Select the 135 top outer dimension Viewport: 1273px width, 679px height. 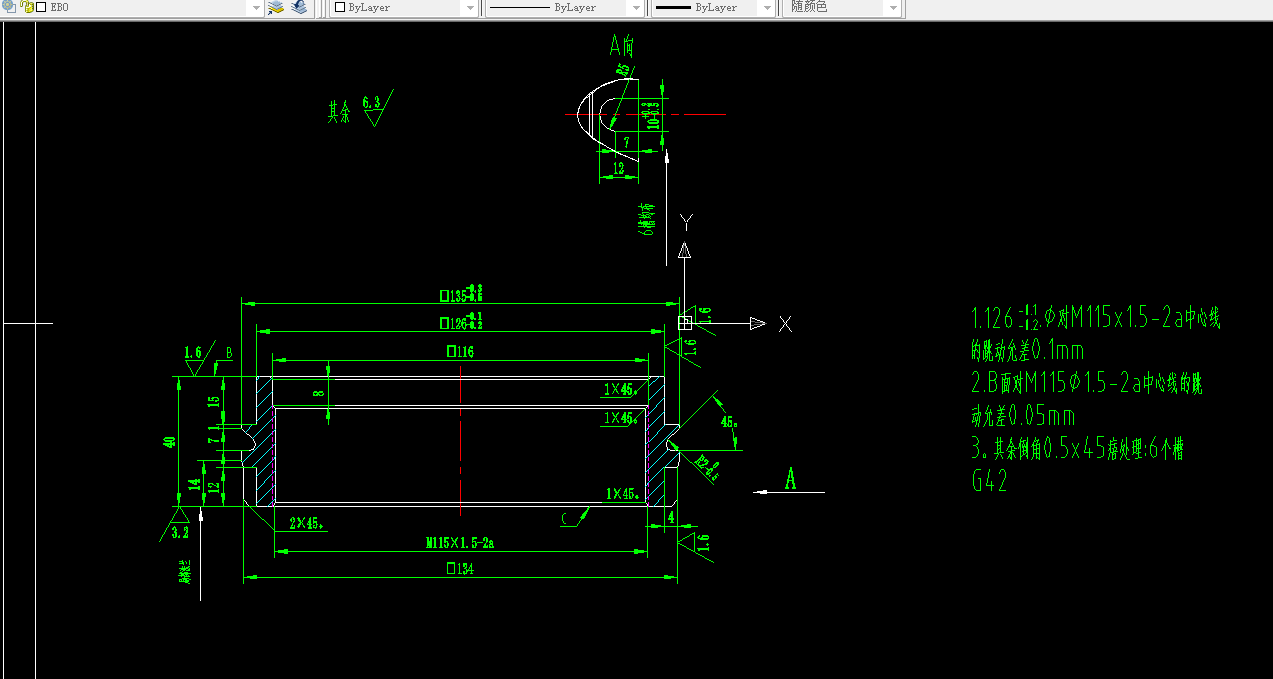(462, 295)
